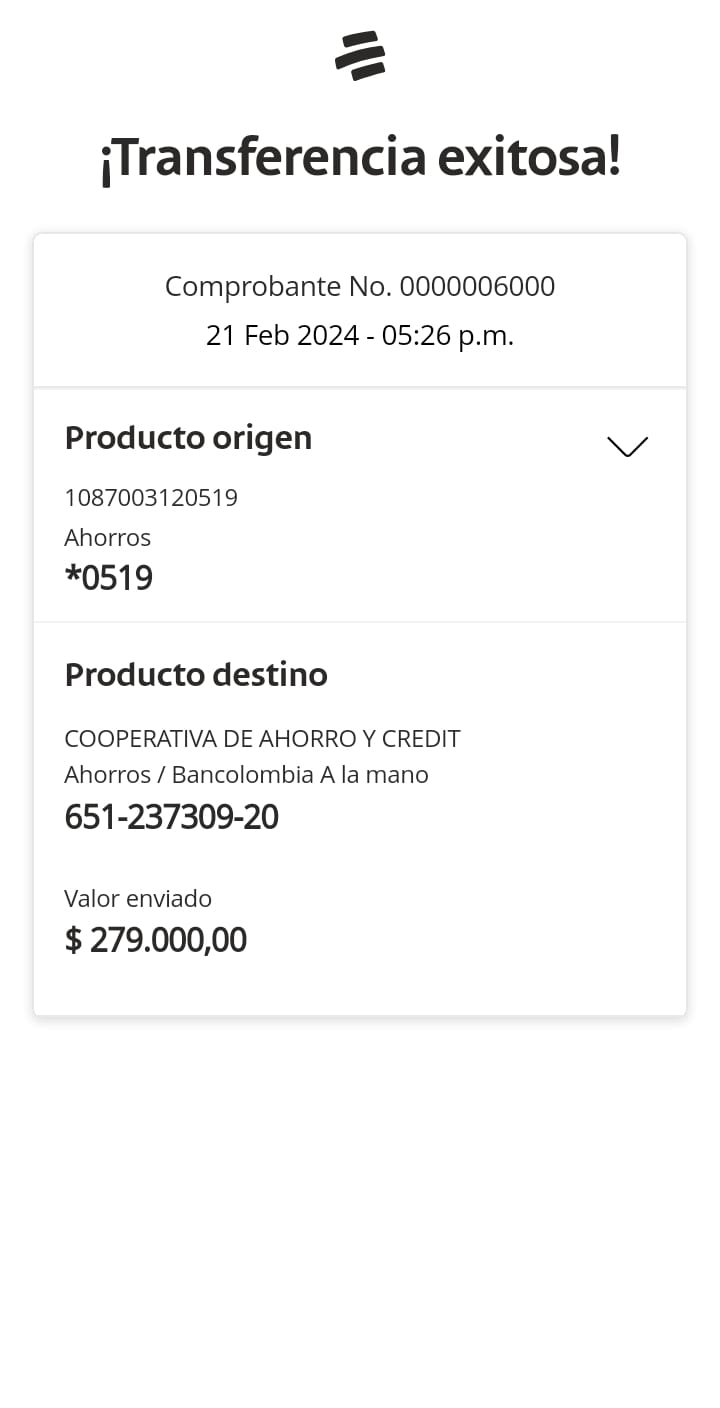Click the "exitosa!" word in the heading
The image size is (720, 1408).
point(528,158)
